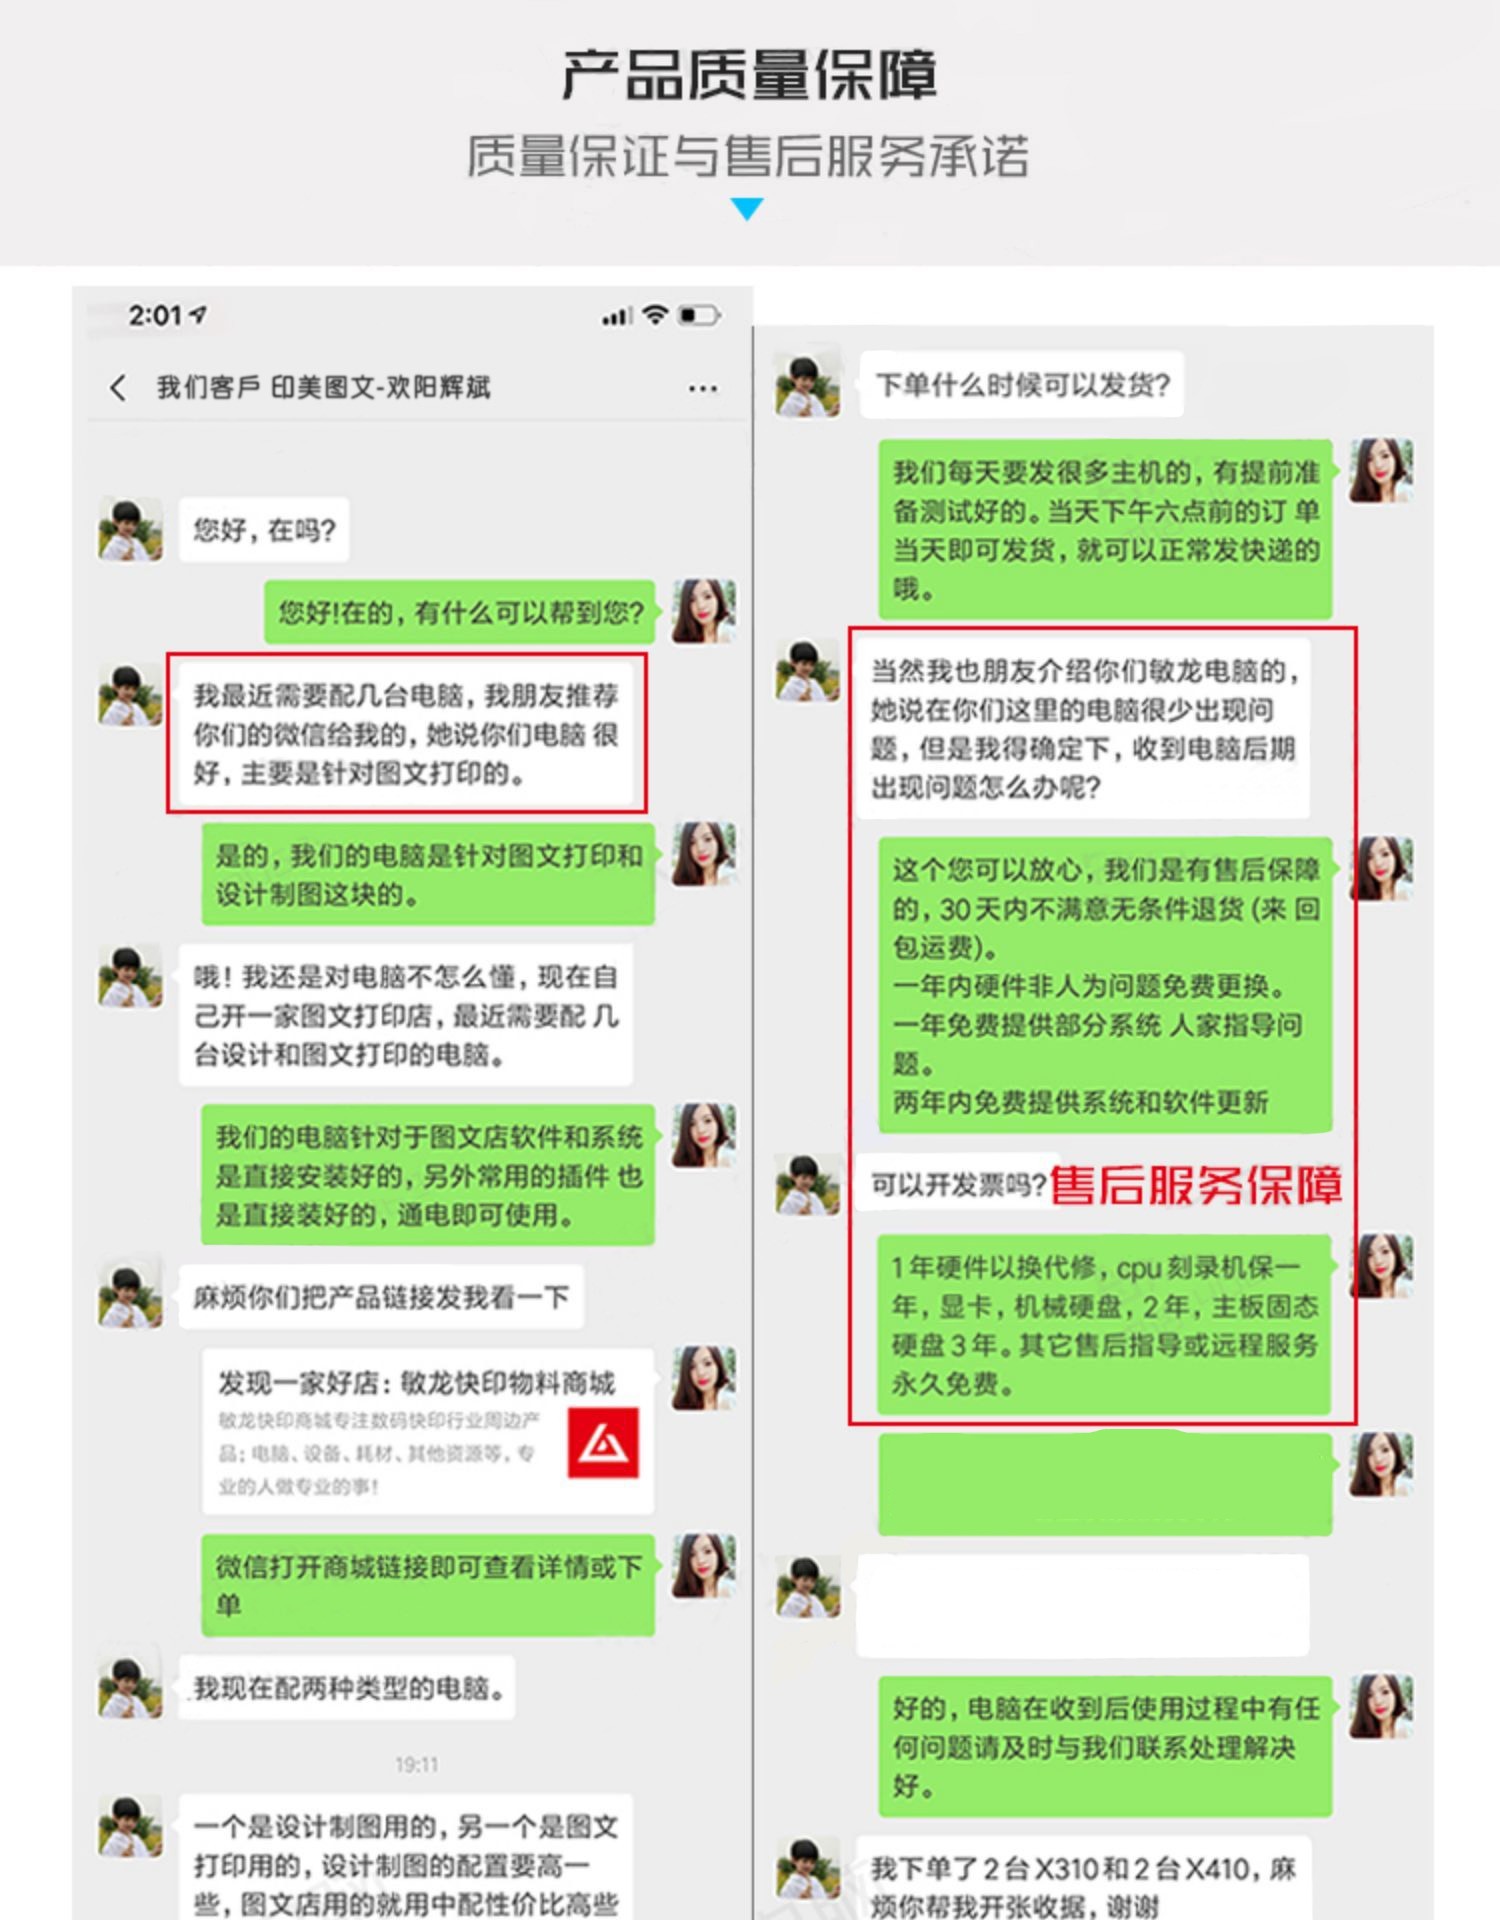Tap the red '售后服务保障' label

coord(1196,1186)
